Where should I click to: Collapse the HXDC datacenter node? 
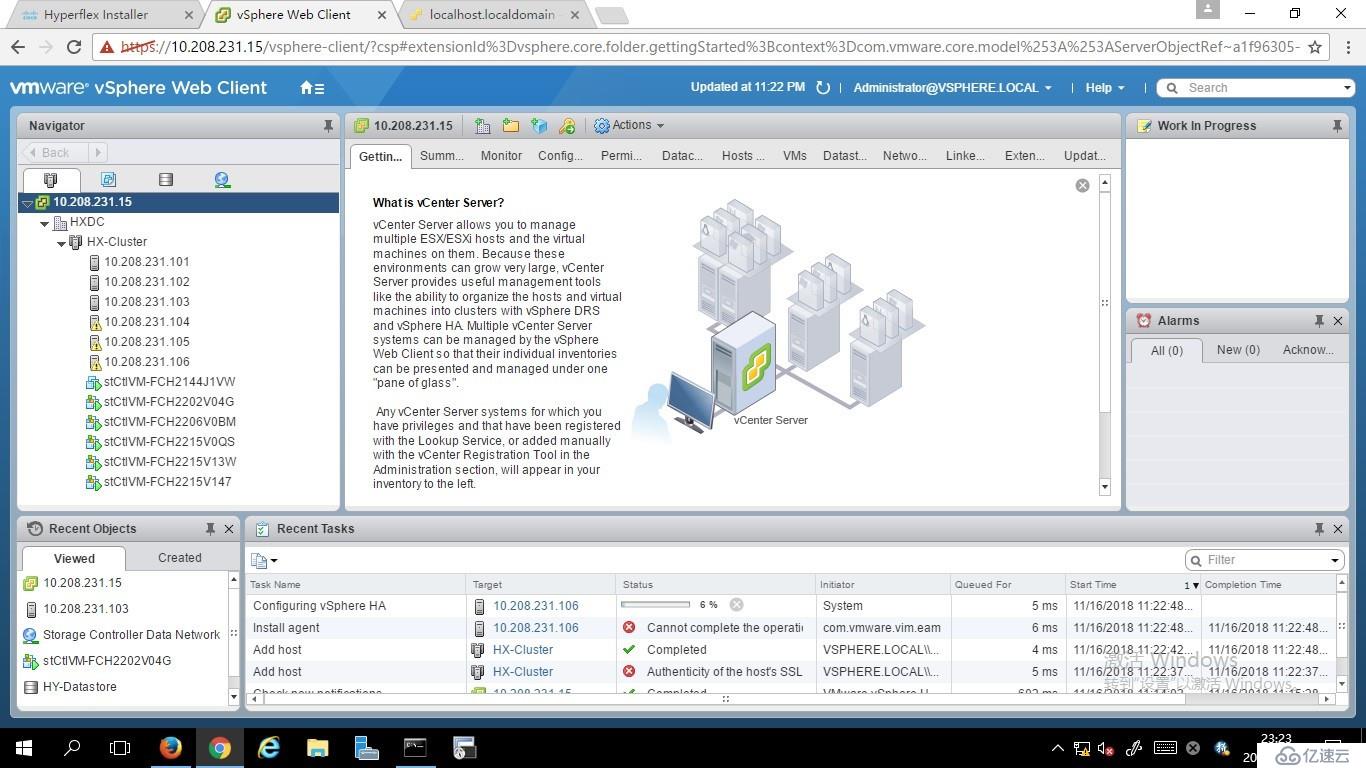(x=44, y=223)
